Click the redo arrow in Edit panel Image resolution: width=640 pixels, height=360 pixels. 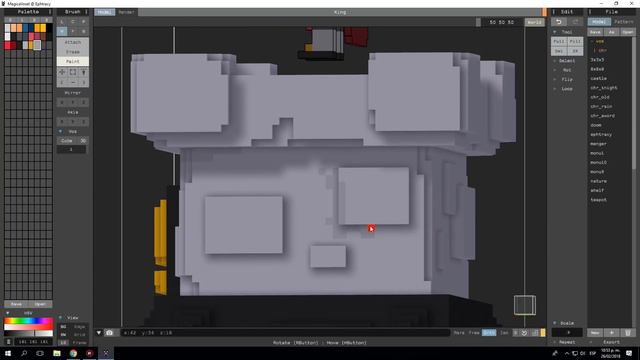coord(576,22)
